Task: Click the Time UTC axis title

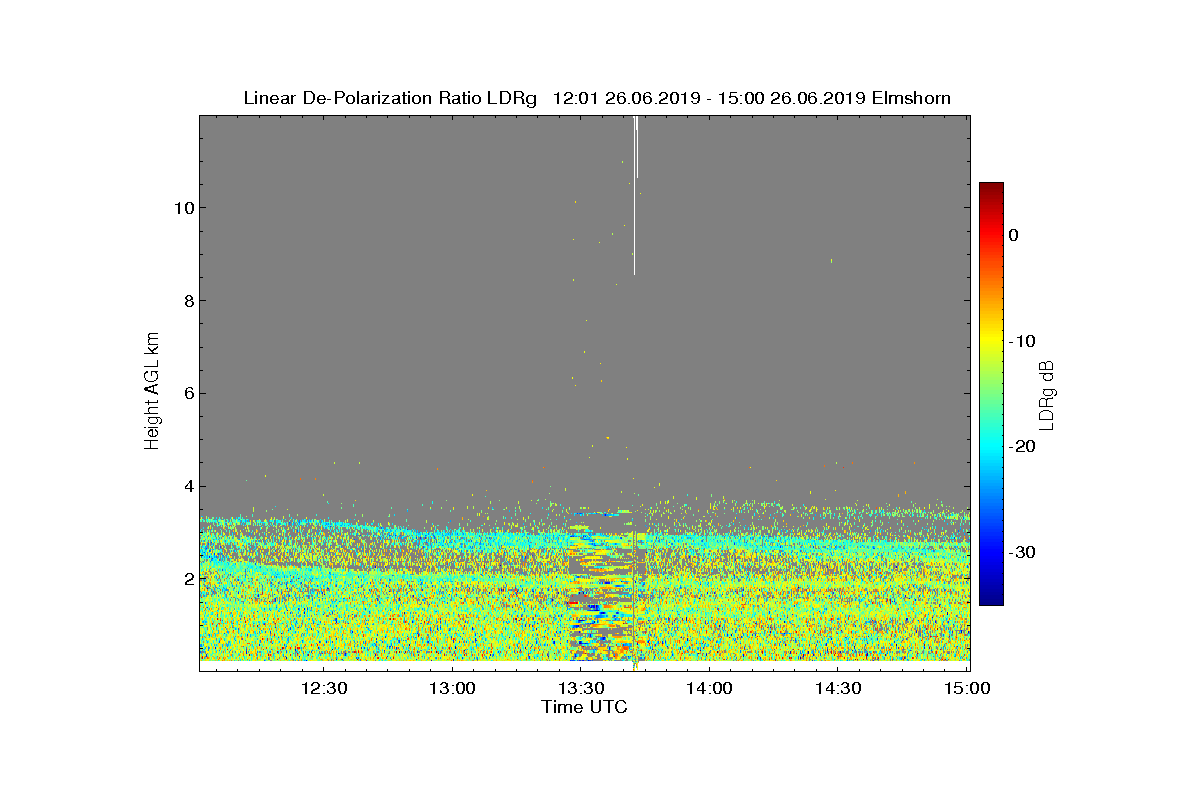Action: click(x=585, y=707)
